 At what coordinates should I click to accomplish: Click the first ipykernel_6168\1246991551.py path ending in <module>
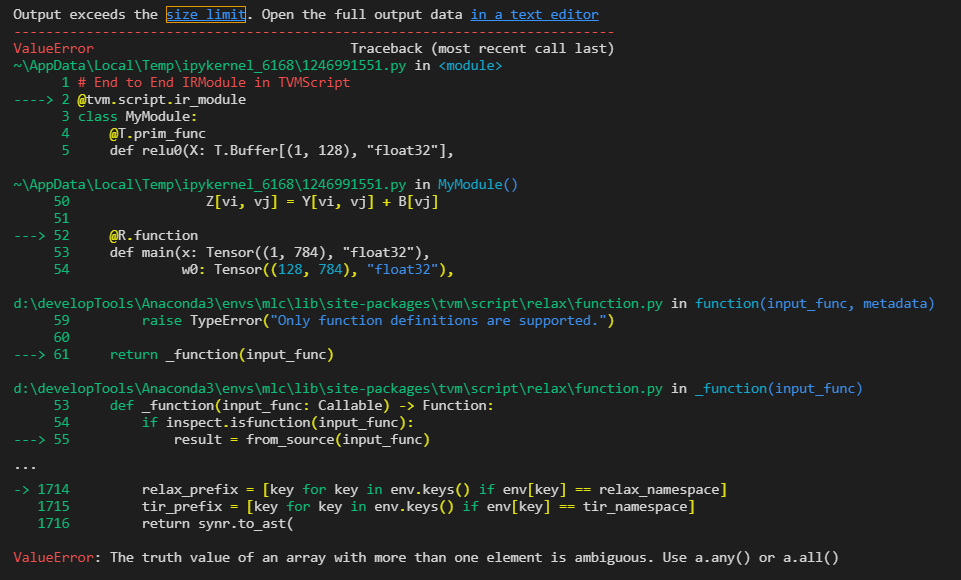click(210, 66)
